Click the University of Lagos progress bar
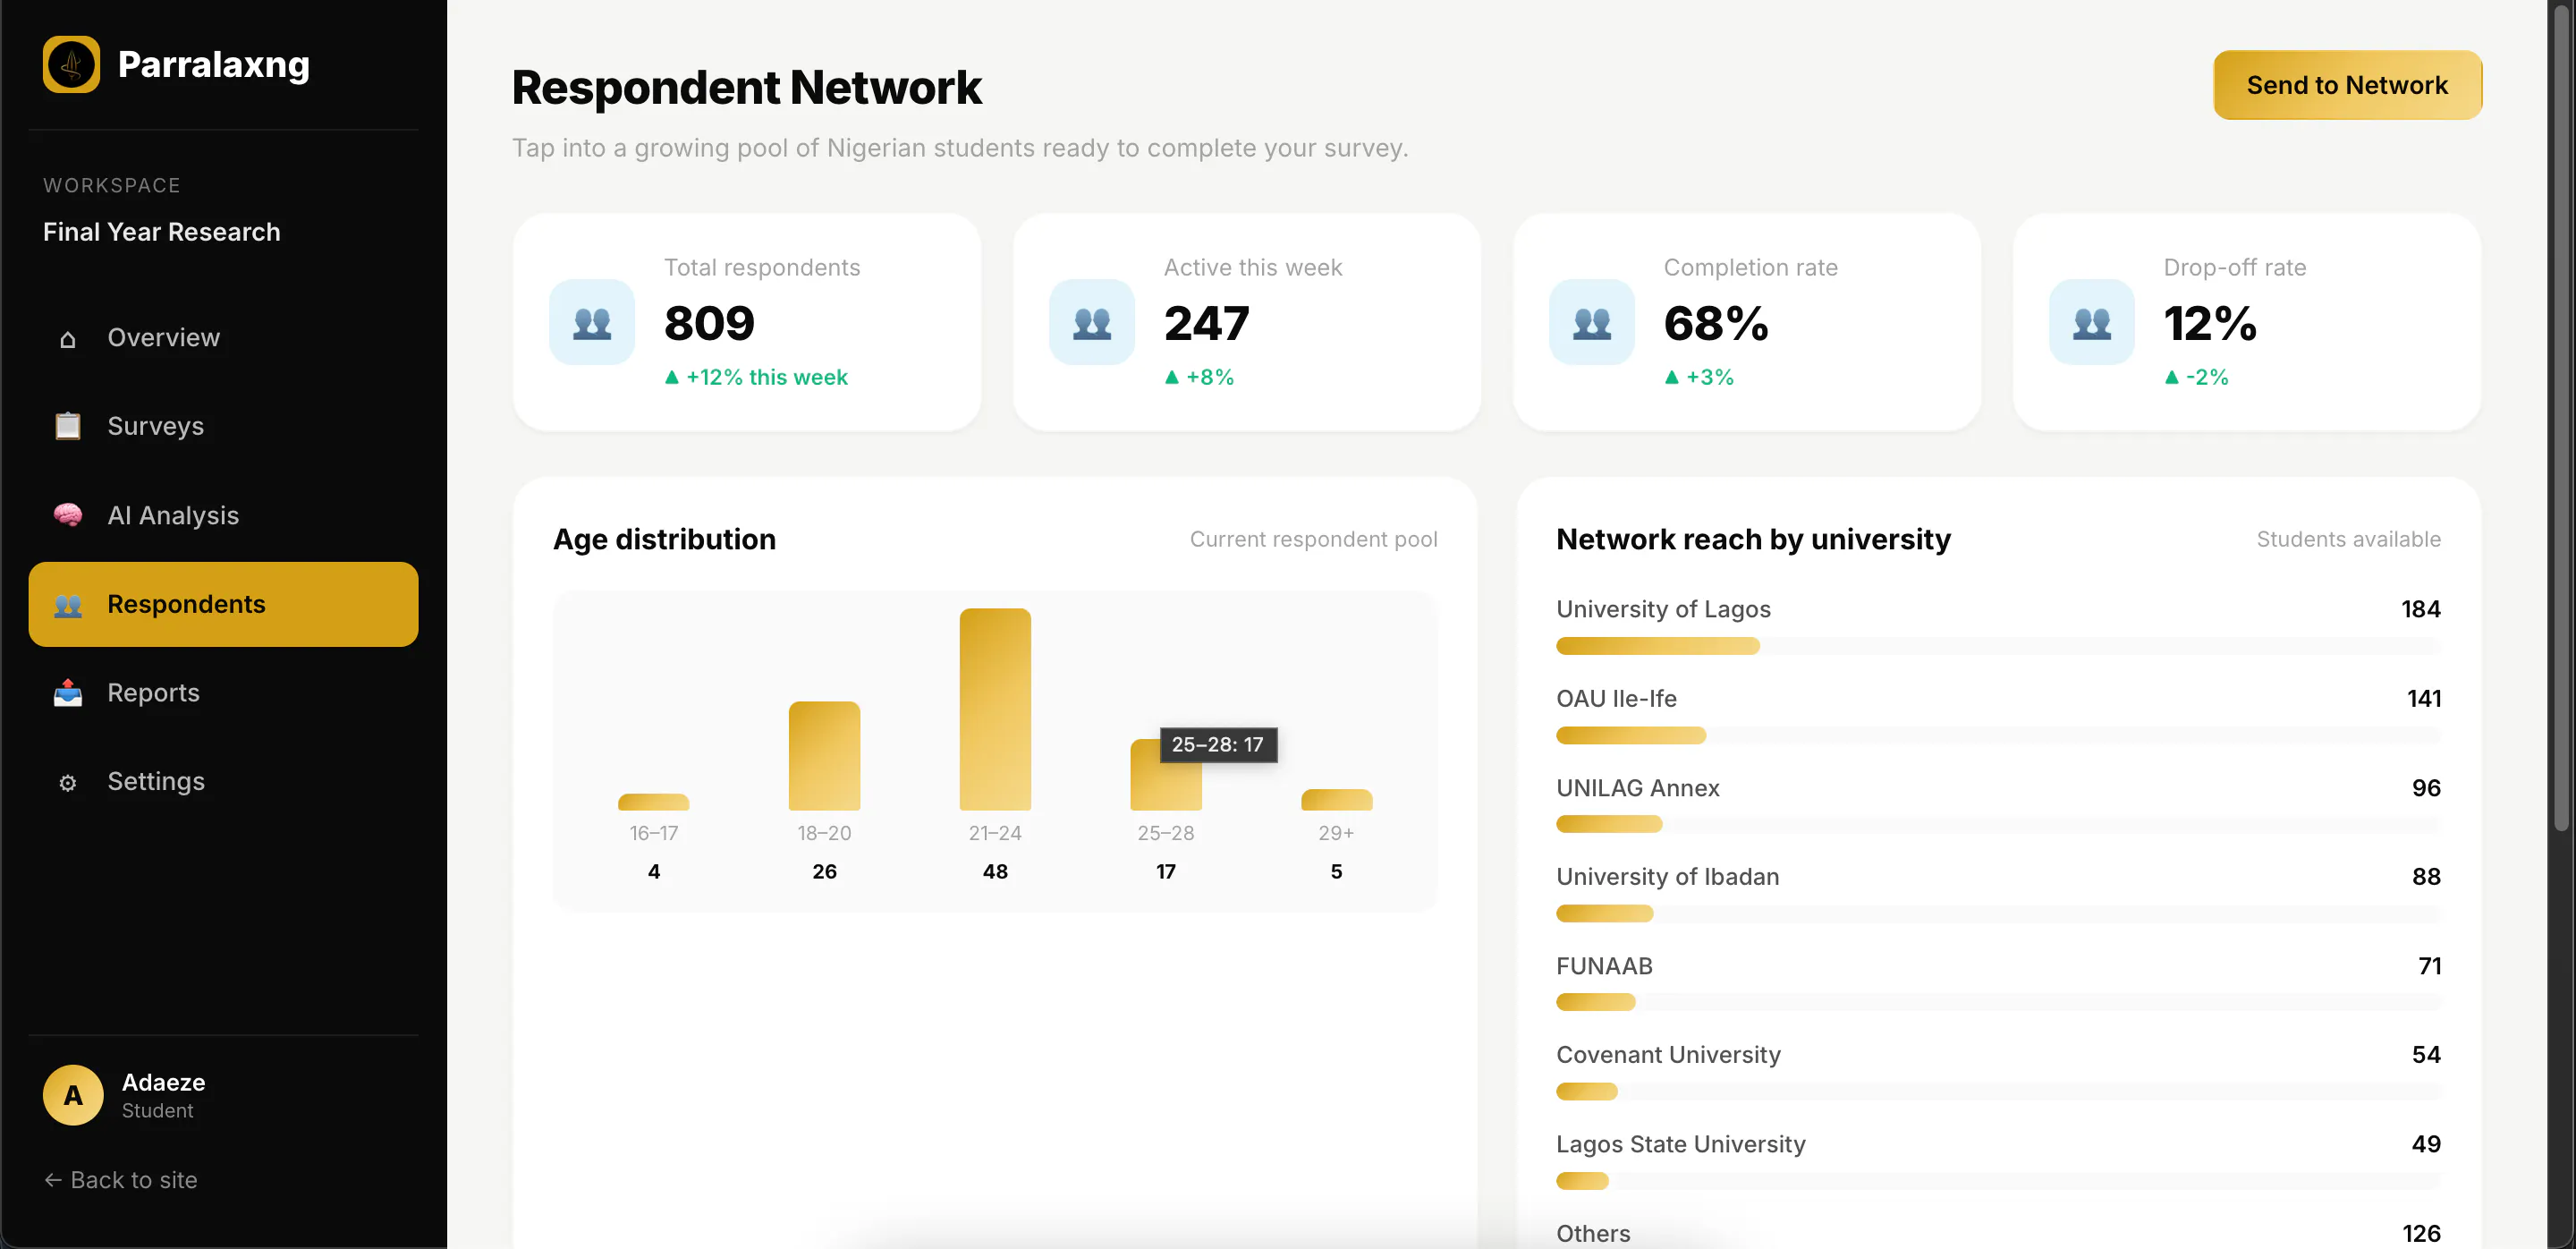Viewport: 2576px width, 1249px height. point(1998,646)
